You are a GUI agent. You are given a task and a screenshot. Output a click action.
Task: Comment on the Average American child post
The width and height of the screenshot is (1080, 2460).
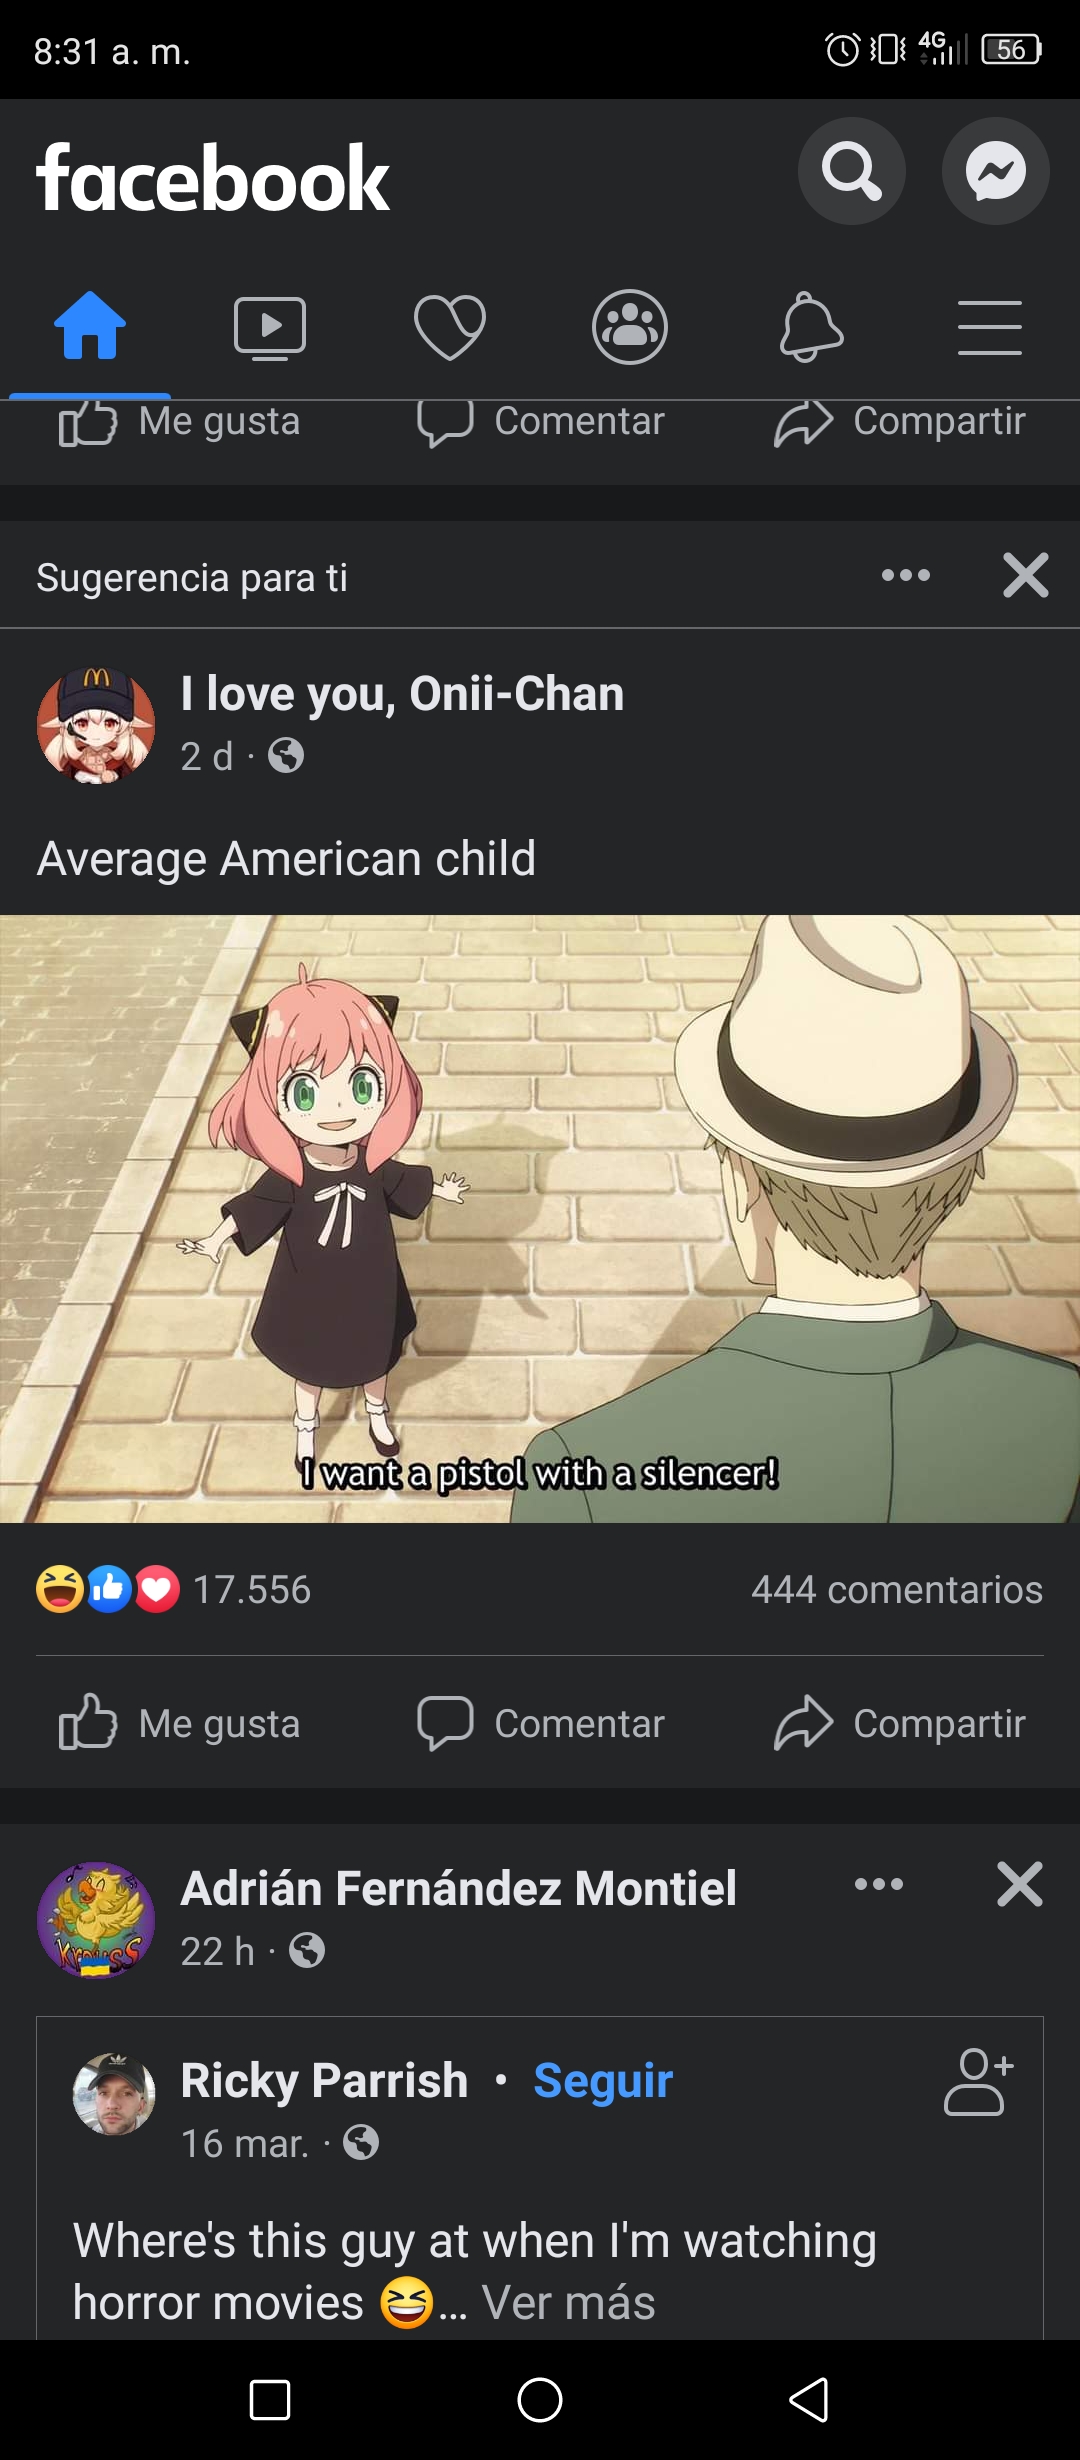point(541,1723)
